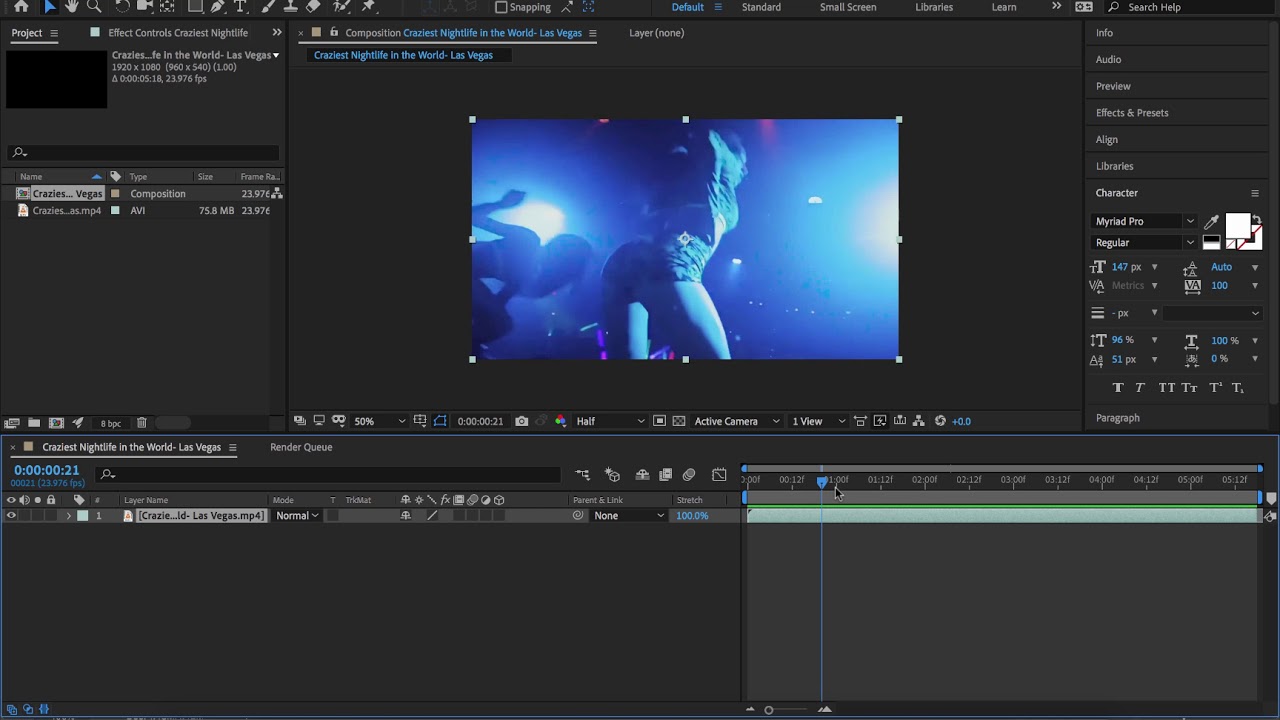Delete selected item using trash icon

point(142,423)
